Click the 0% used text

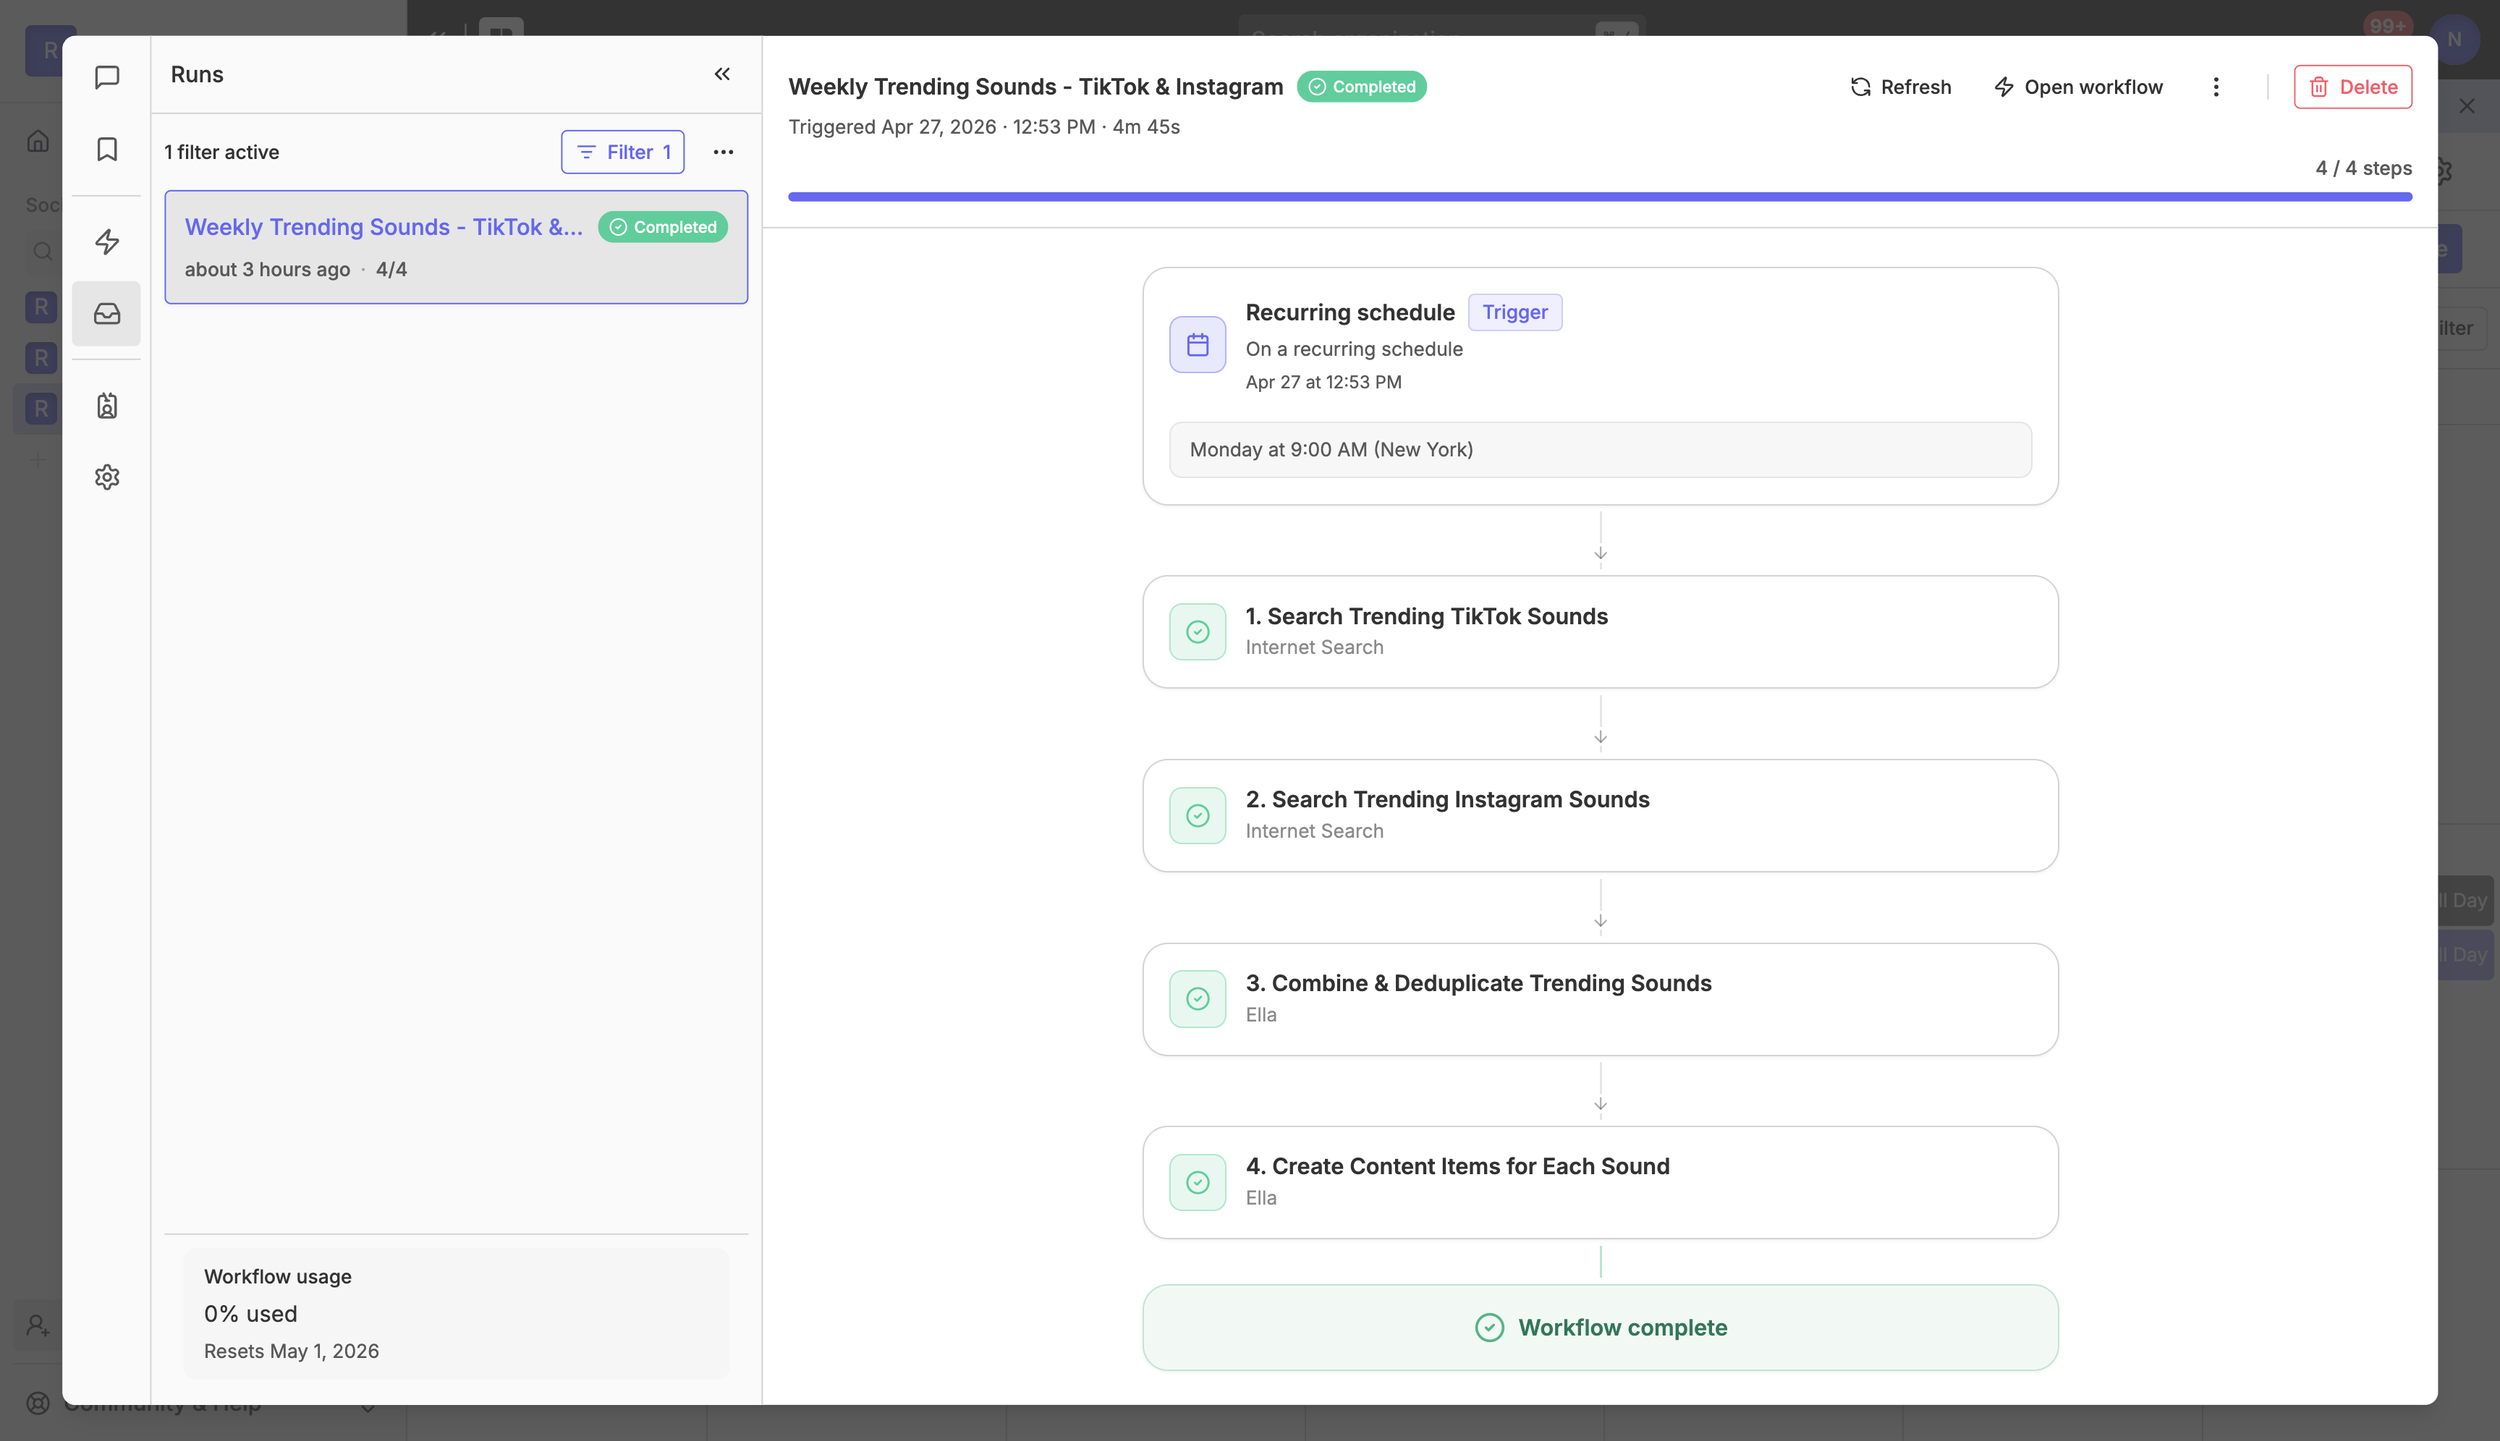tap(251, 1314)
